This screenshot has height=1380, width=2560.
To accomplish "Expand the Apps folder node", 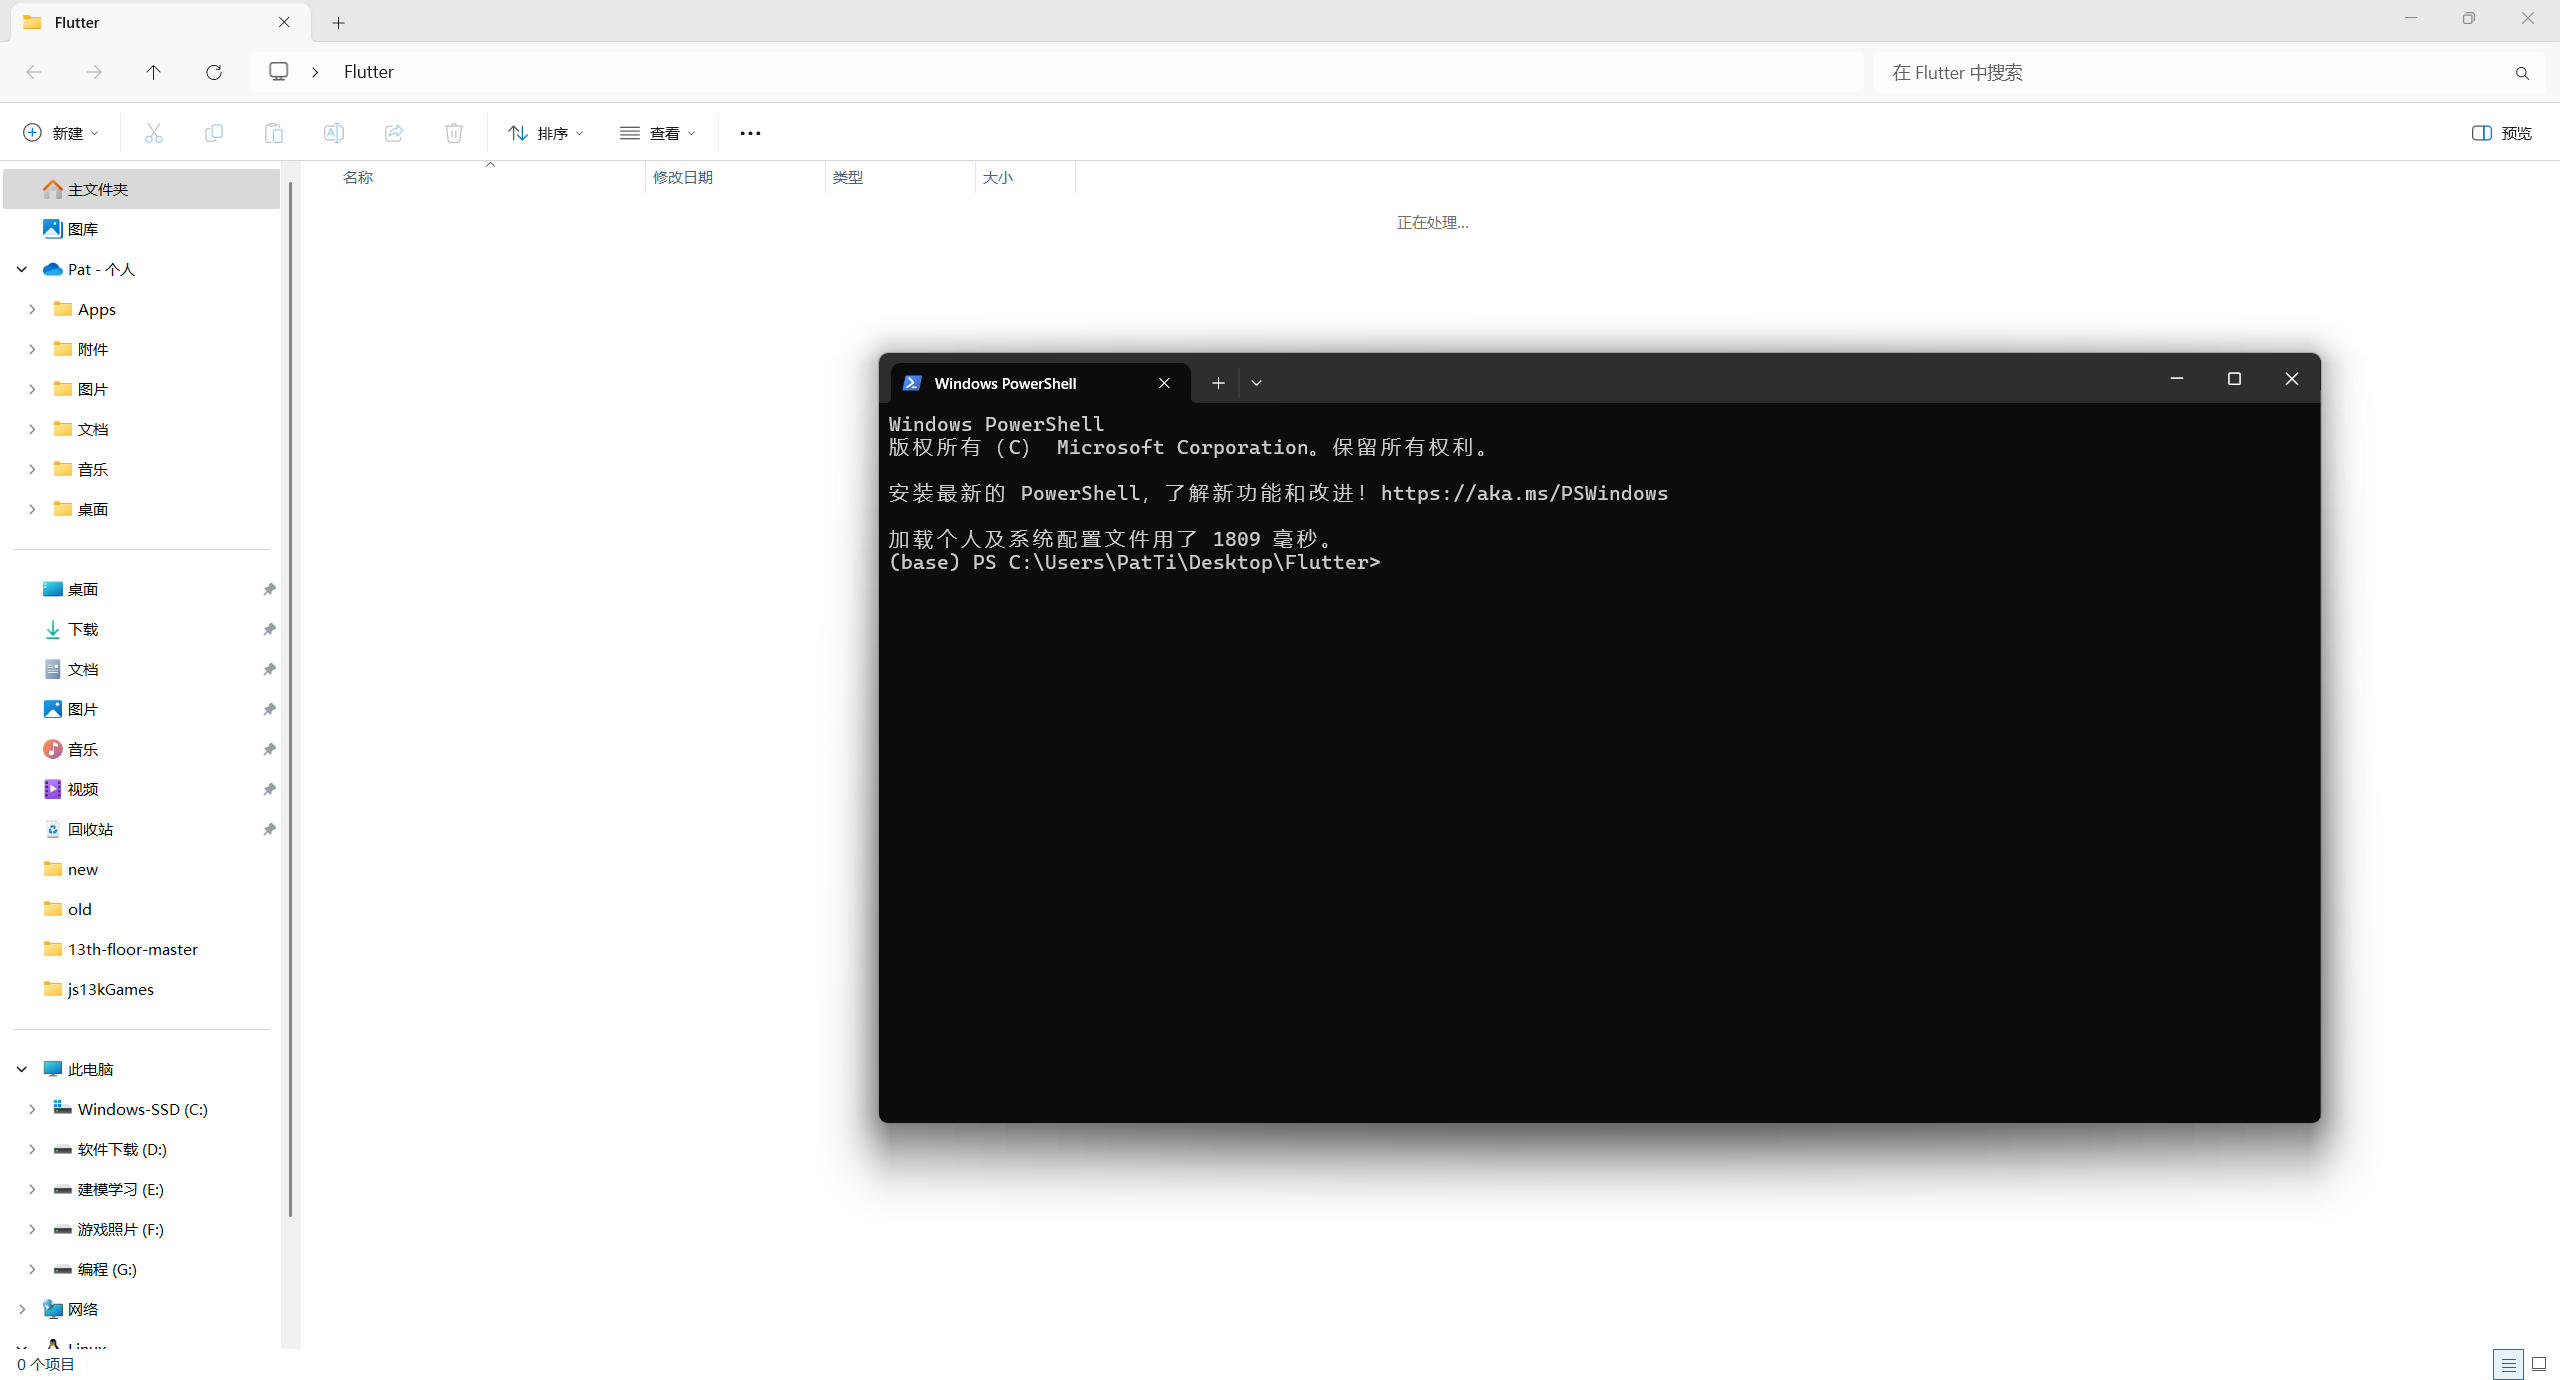I will 32,309.
